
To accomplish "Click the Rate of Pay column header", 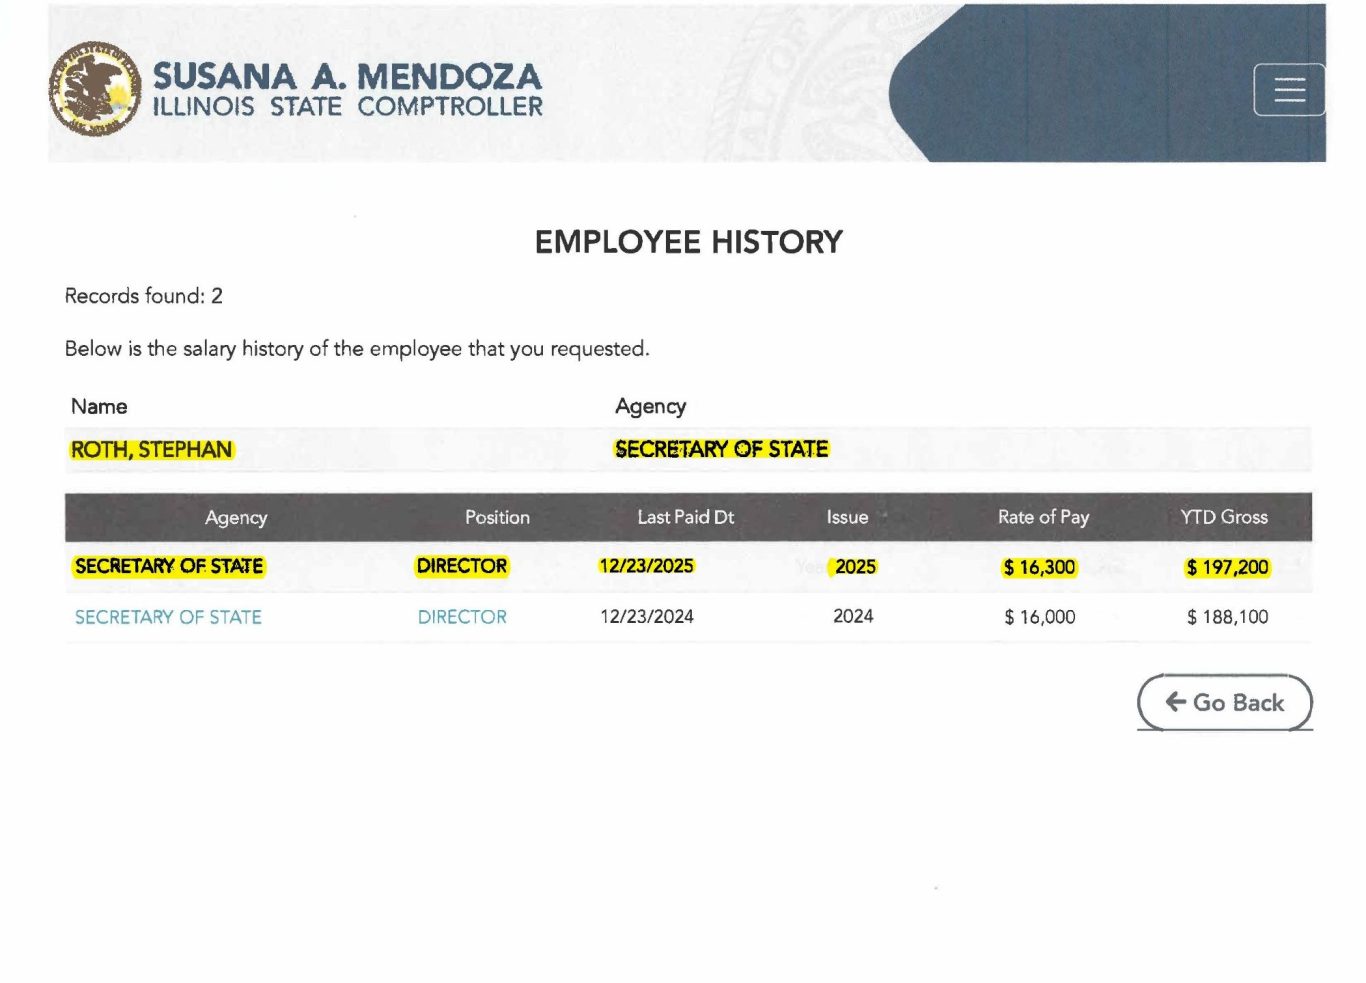I will (x=1043, y=517).
